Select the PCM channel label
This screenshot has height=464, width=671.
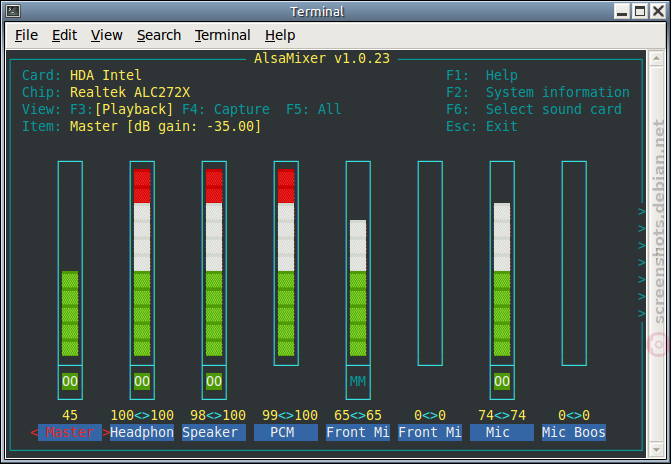click(x=286, y=432)
